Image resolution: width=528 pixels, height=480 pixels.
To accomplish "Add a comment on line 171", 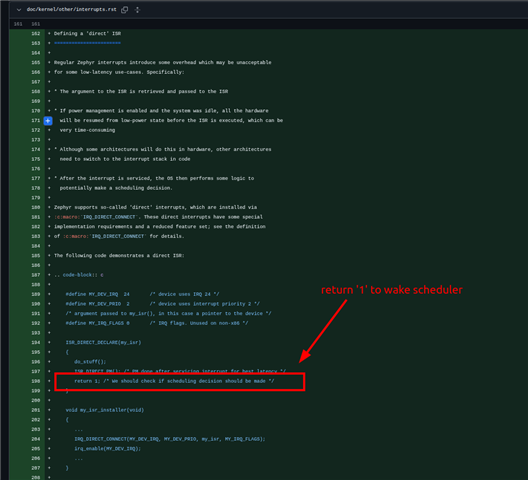I will [x=48, y=121].
